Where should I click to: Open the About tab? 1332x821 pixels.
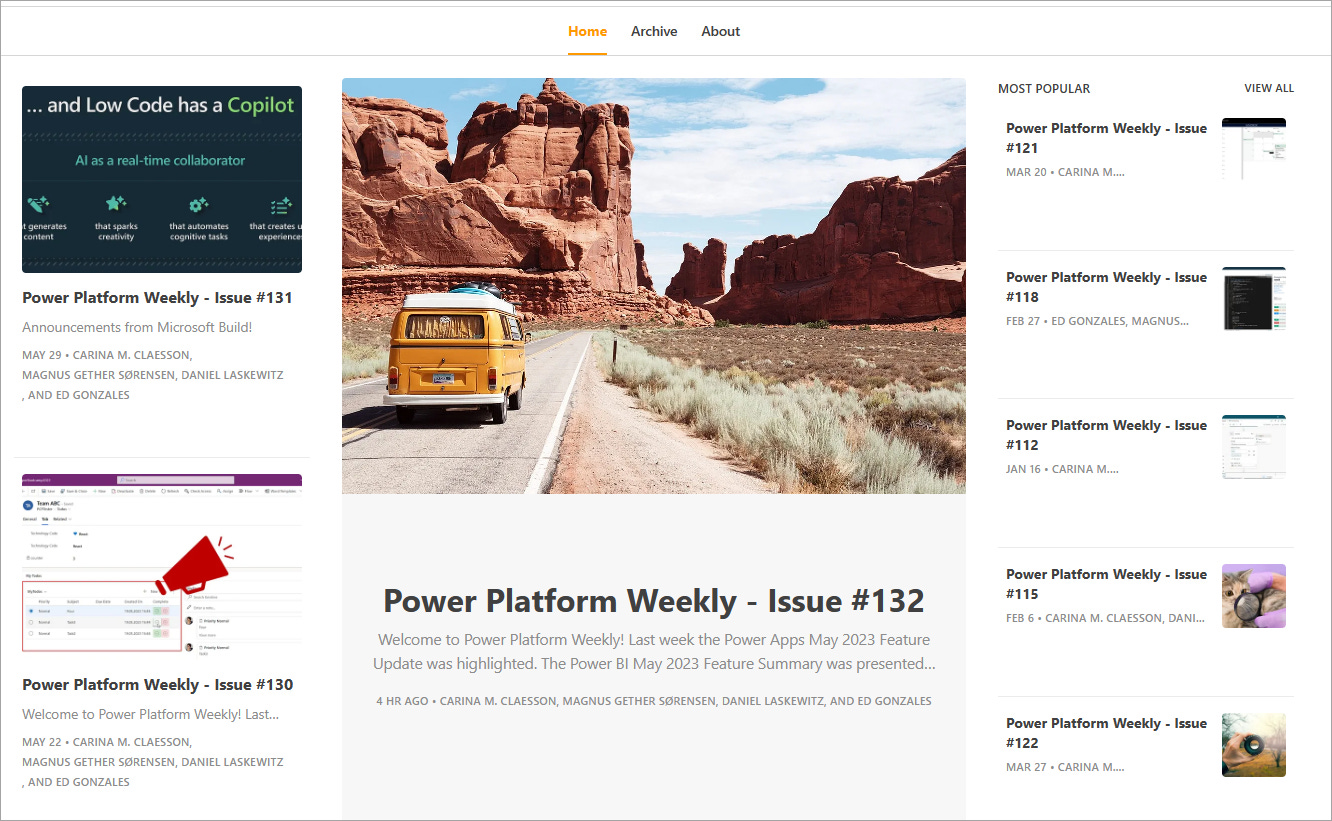point(720,31)
